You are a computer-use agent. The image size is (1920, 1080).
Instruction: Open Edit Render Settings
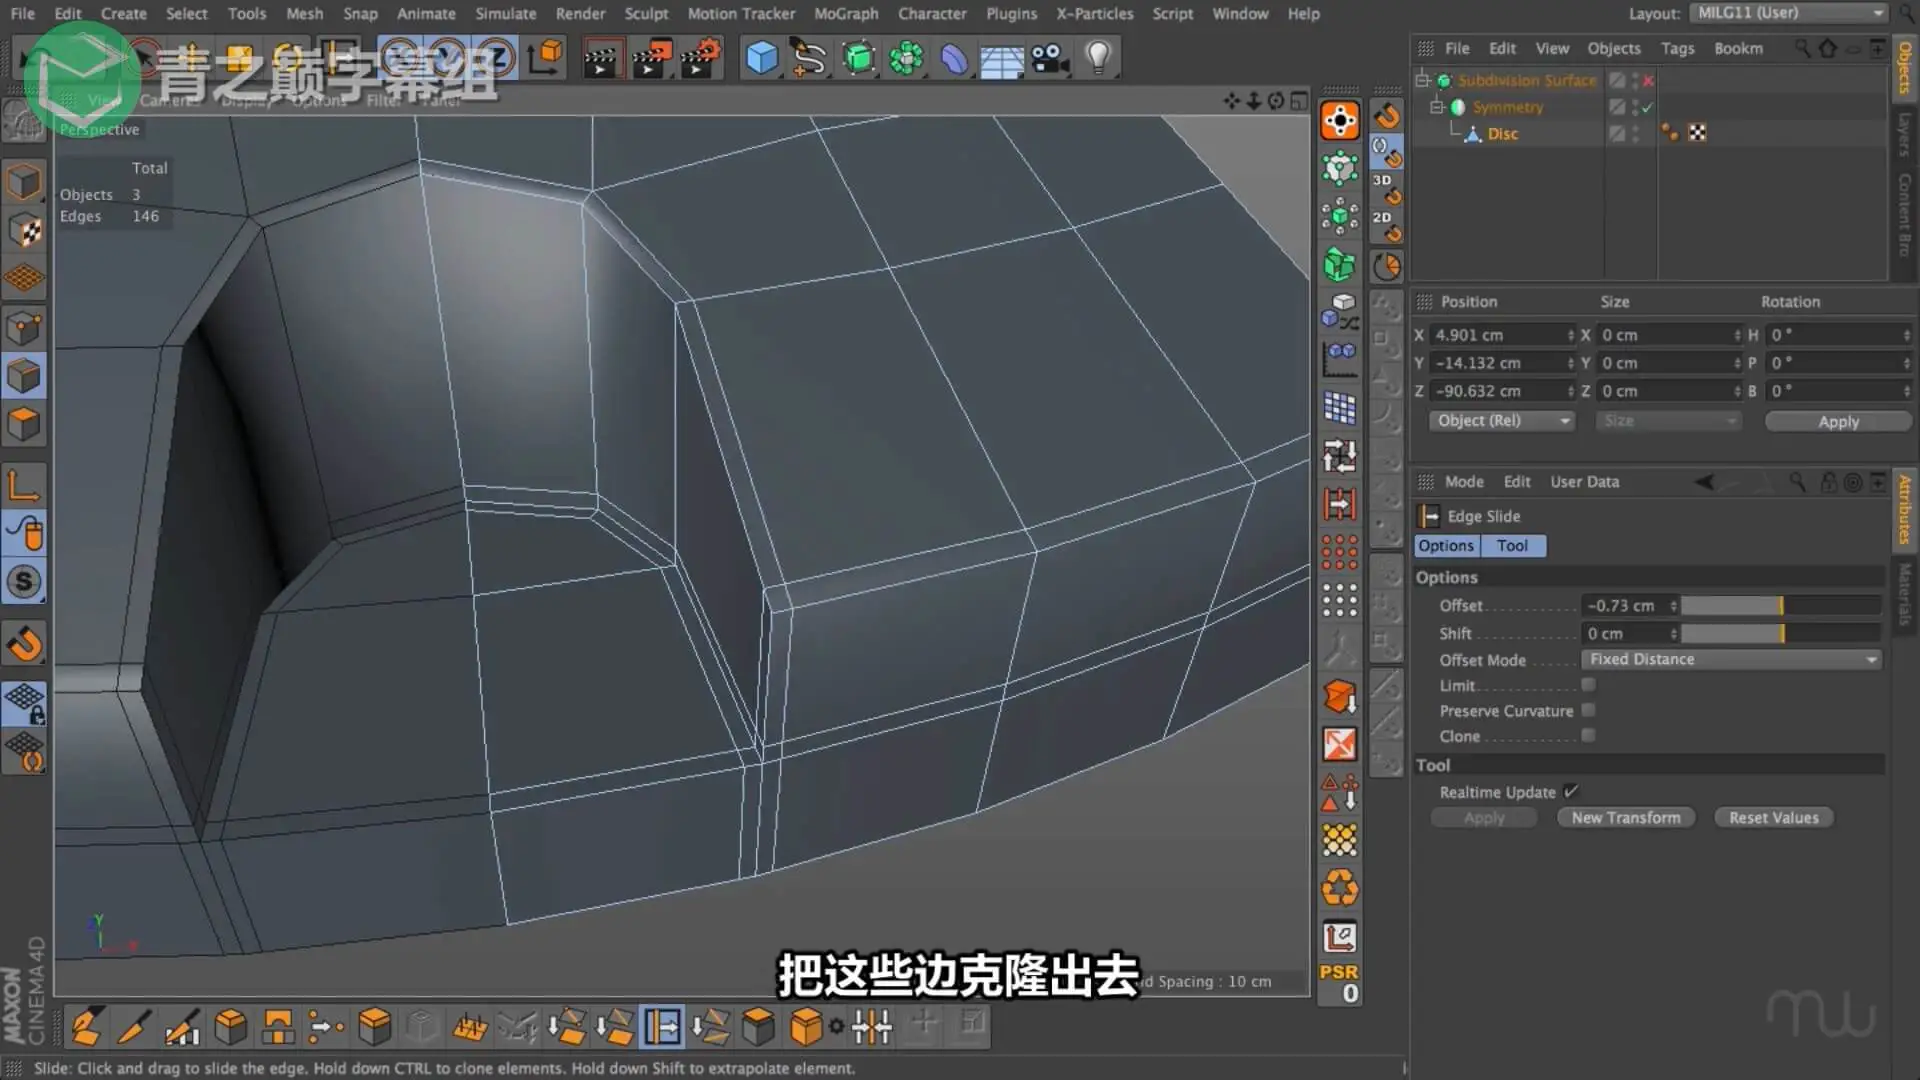[700, 58]
